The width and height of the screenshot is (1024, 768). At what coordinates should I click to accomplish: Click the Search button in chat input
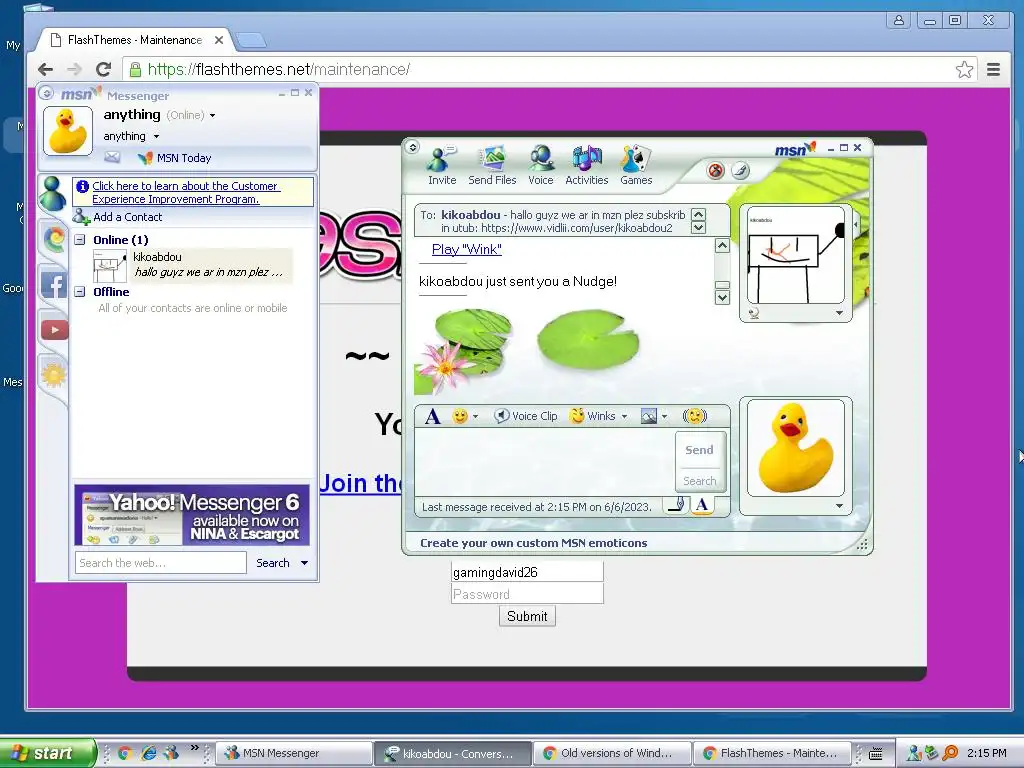699,481
